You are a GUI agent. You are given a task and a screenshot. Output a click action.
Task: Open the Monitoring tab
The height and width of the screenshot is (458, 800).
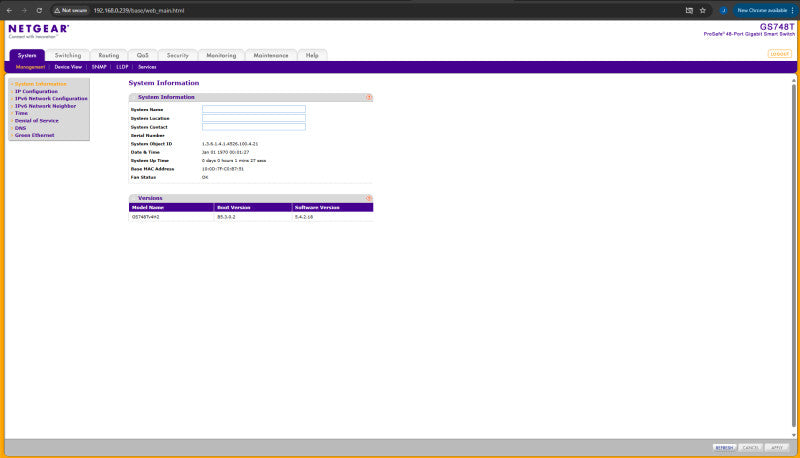221,55
